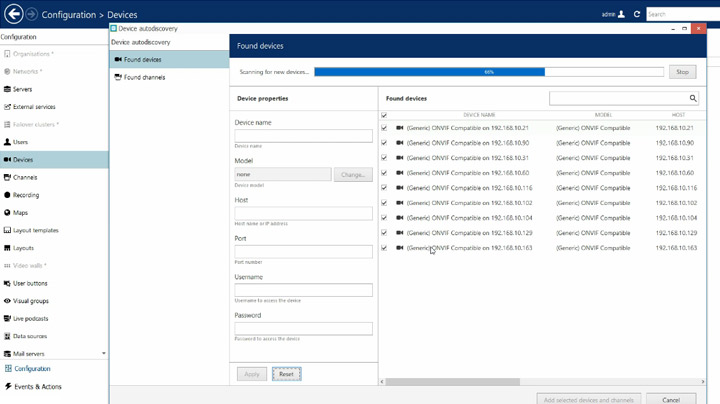Click the Device name input field
Viewport: 720px width, 404px height.
303,136
